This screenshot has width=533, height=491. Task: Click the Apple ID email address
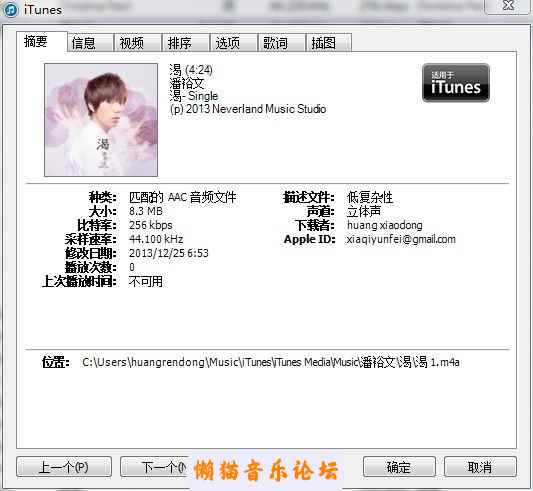click(401, 239)
